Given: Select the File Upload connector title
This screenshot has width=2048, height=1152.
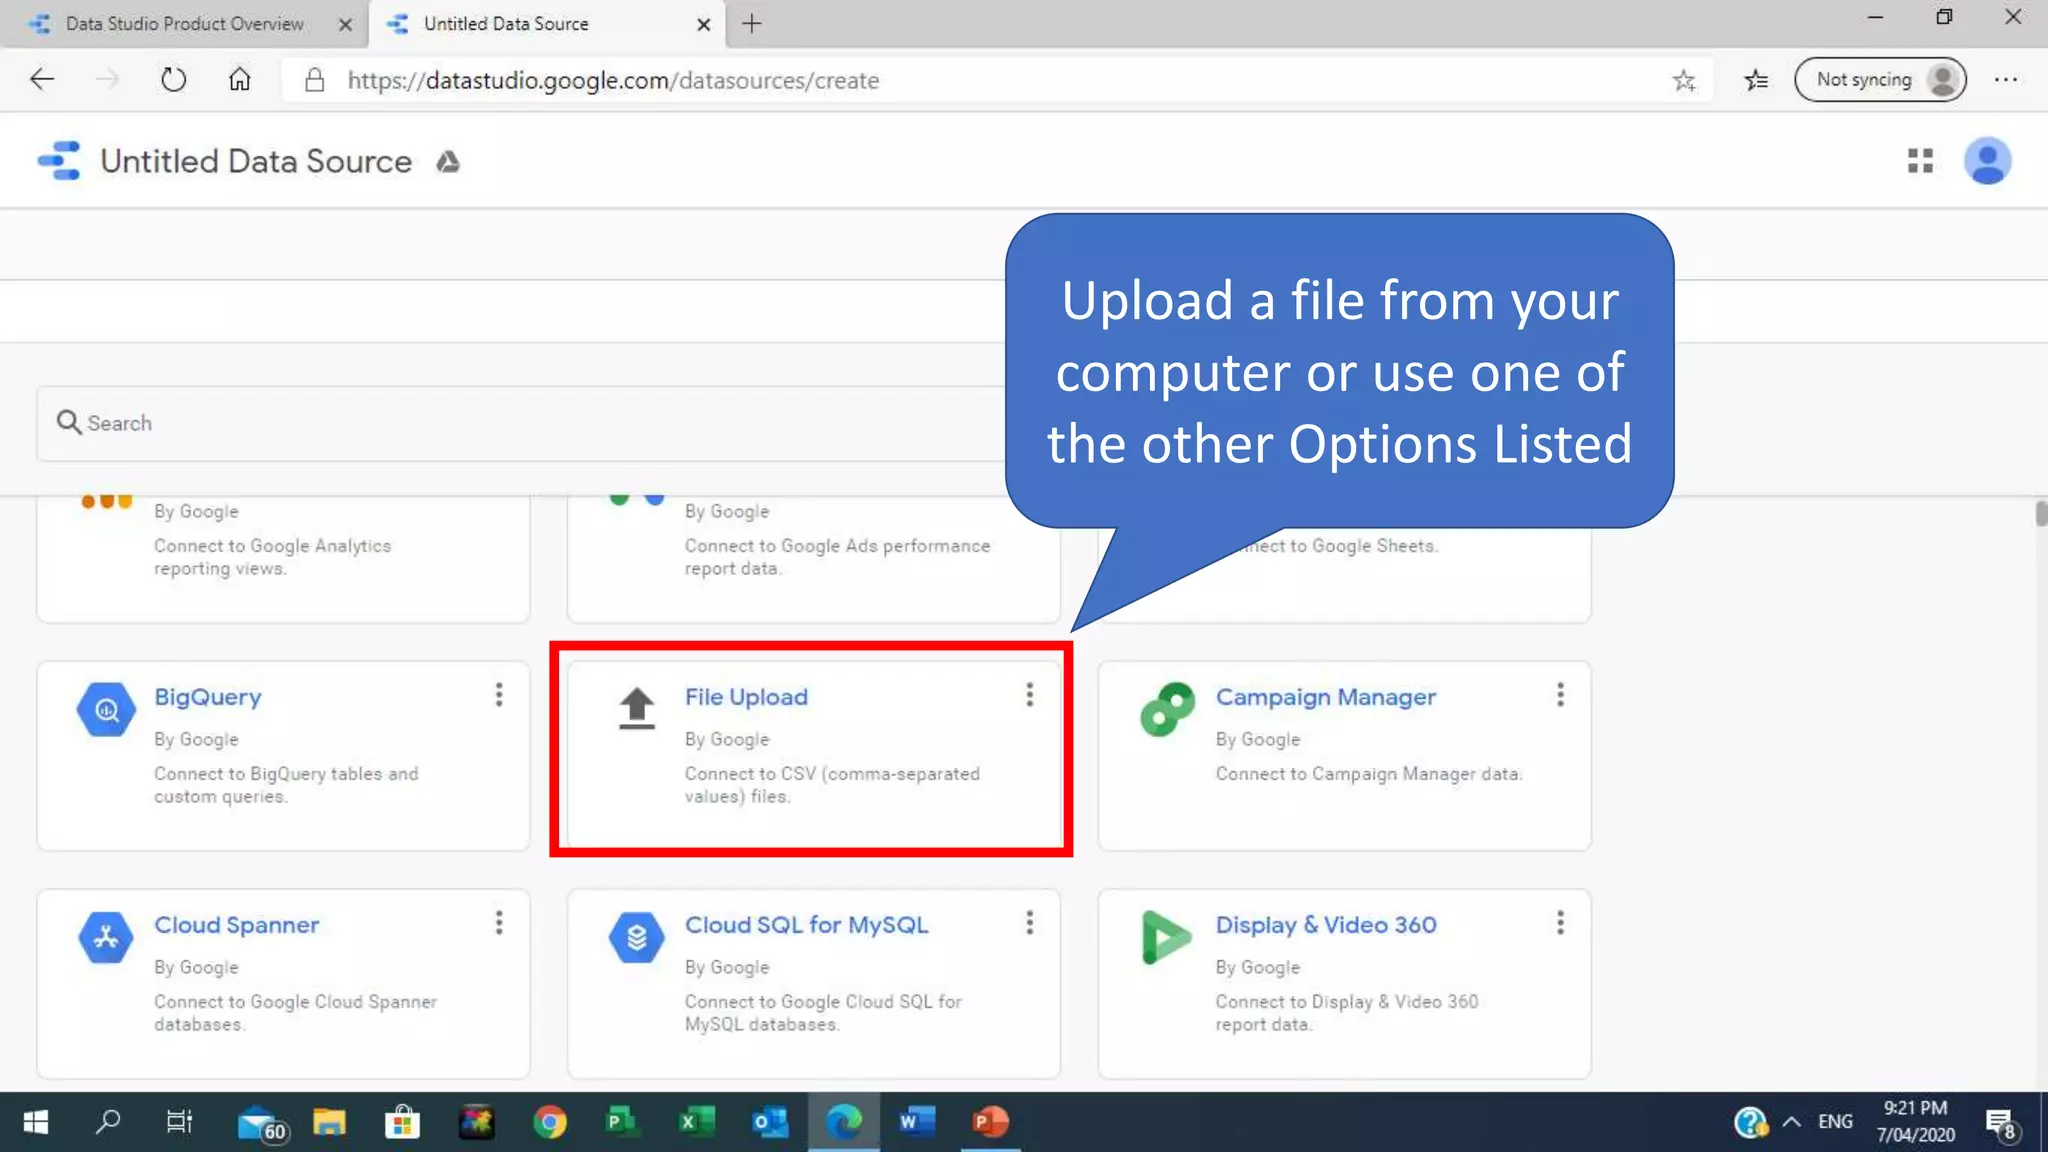Looking at the screenshot, I should coord(746,697).
